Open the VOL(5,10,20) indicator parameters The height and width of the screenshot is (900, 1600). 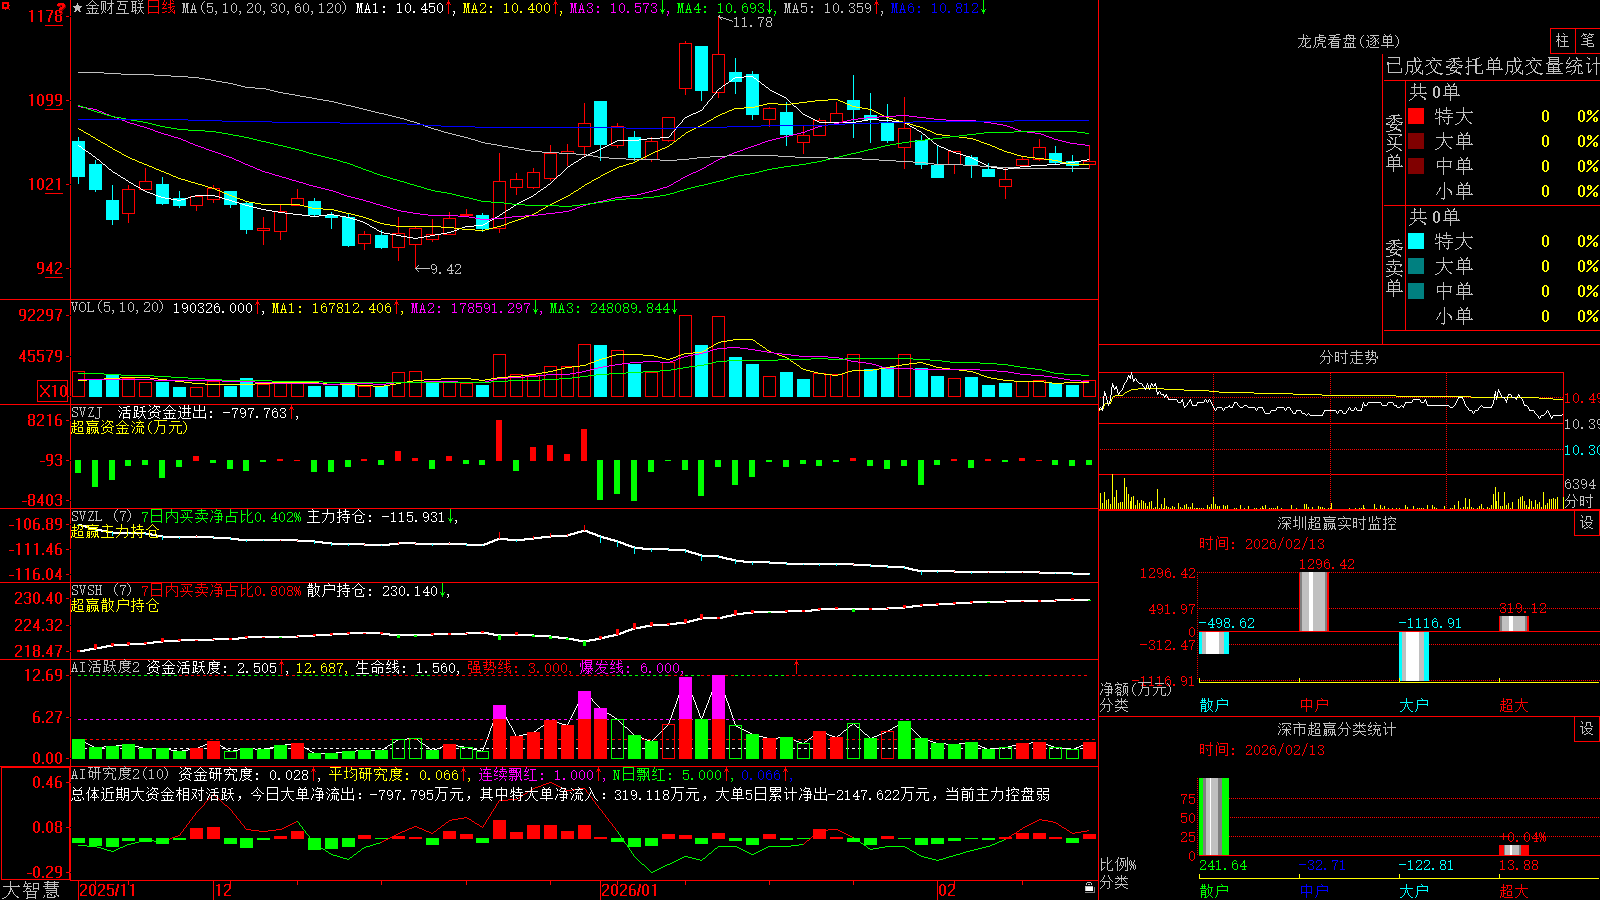click(x=117, y=308)
